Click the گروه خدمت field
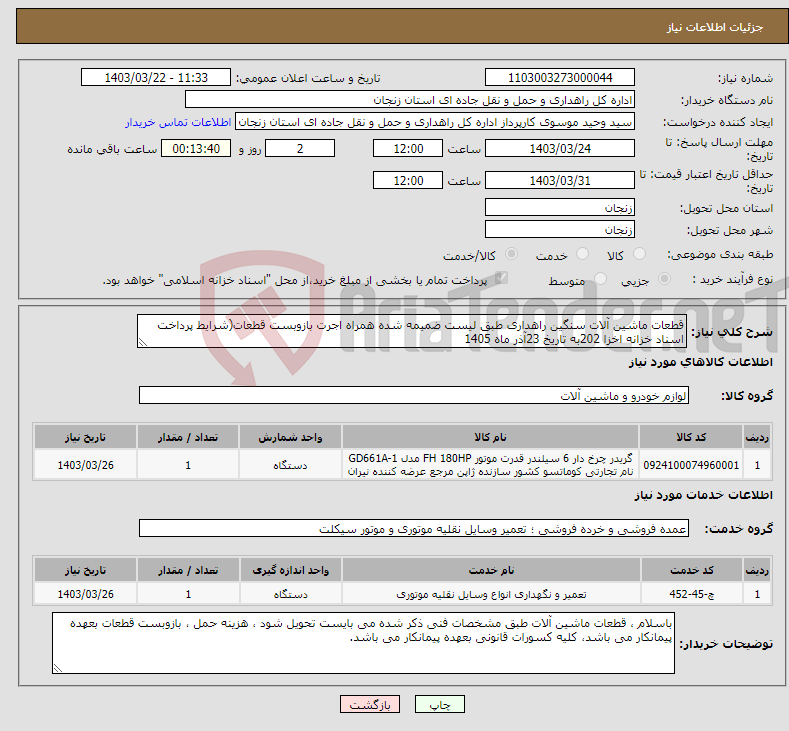The image size is (789, 731). (x=414, y=528)
